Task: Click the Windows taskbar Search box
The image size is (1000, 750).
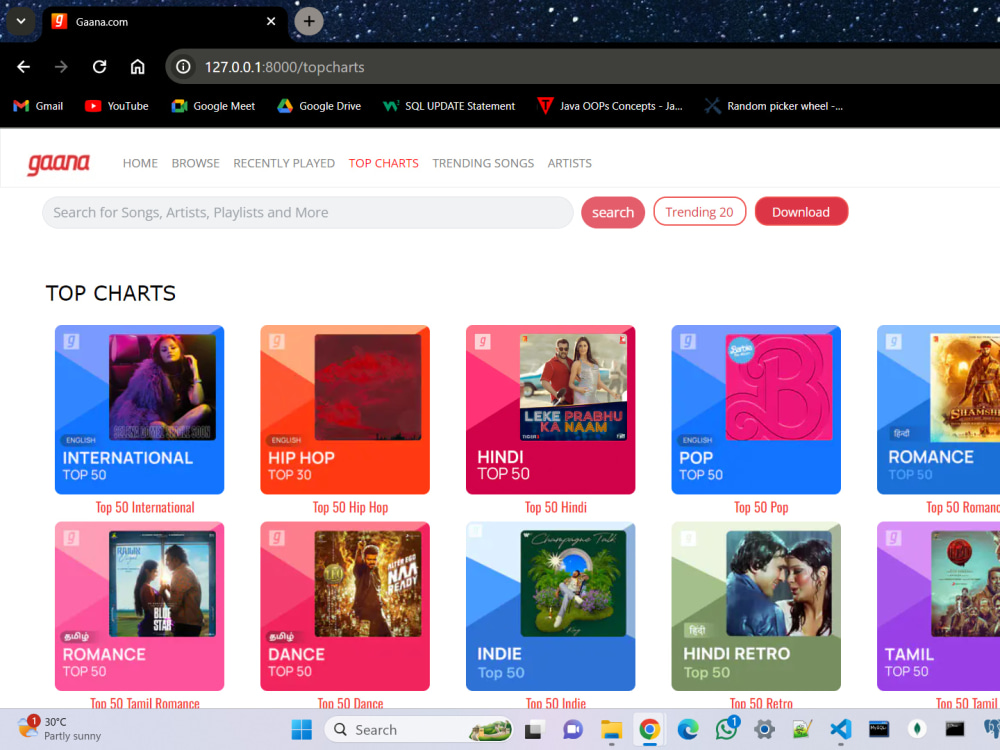Action: [x=419, y=730]
